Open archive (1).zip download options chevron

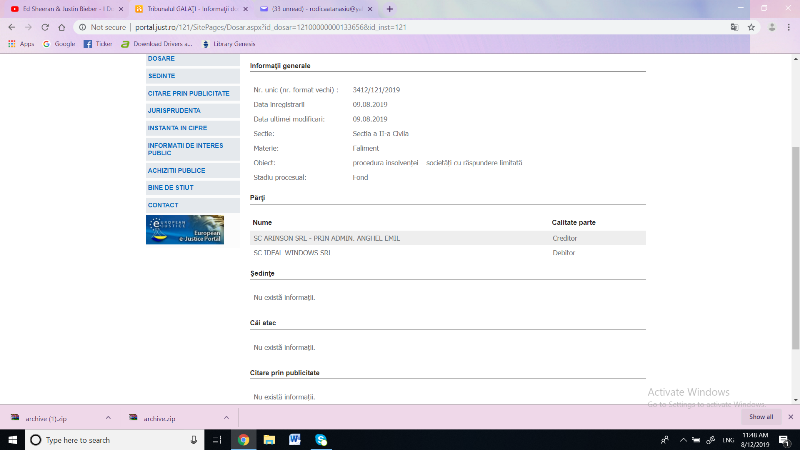108,418
